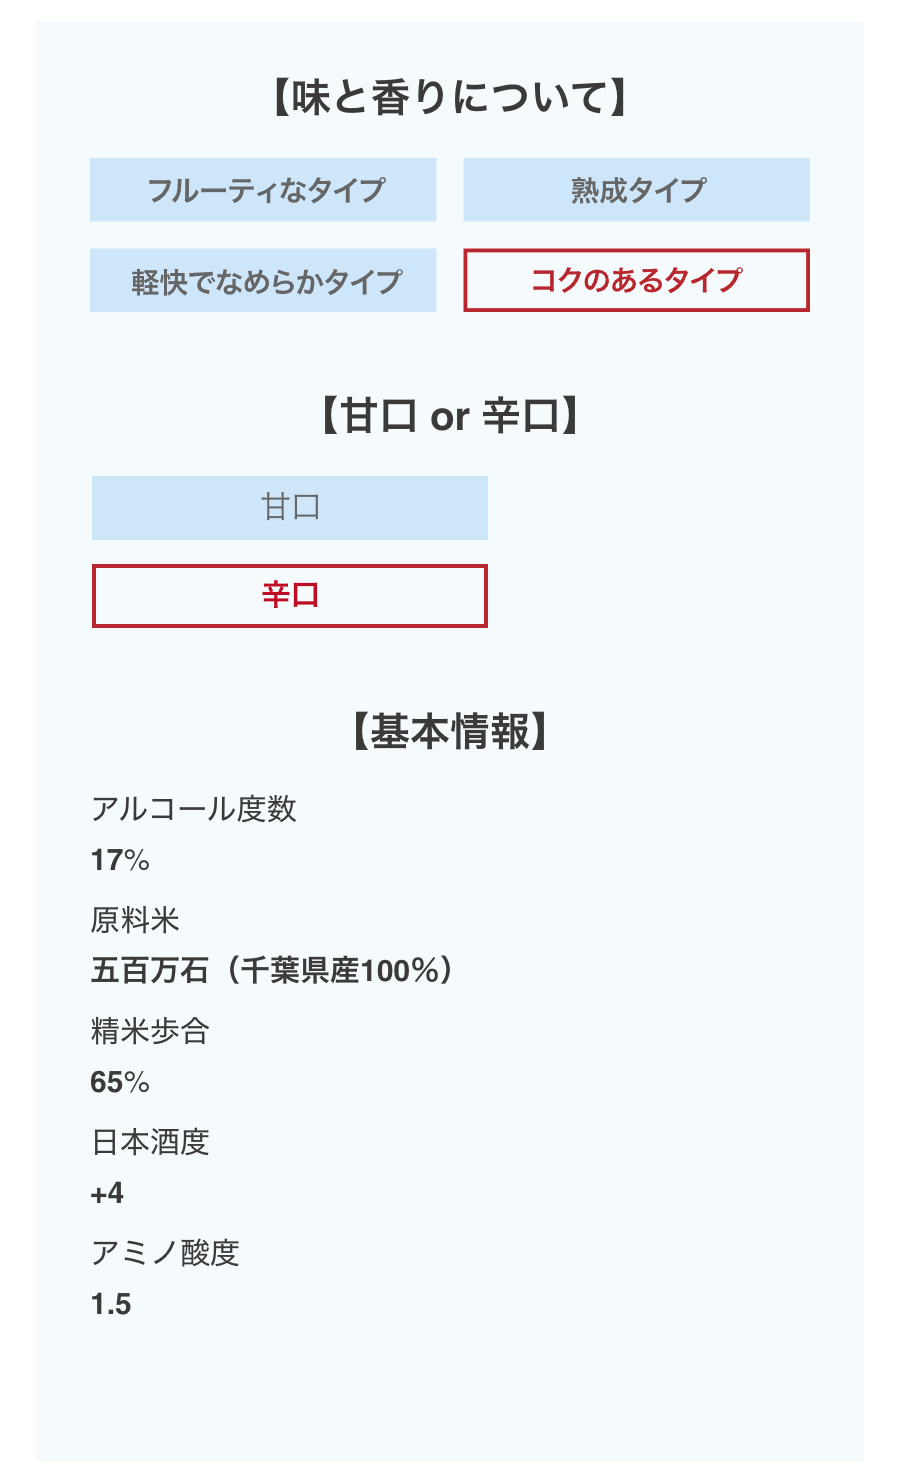
Task: Click the アミノ酸度 label
Action: pyautogui.click(x=165, y=1253)
